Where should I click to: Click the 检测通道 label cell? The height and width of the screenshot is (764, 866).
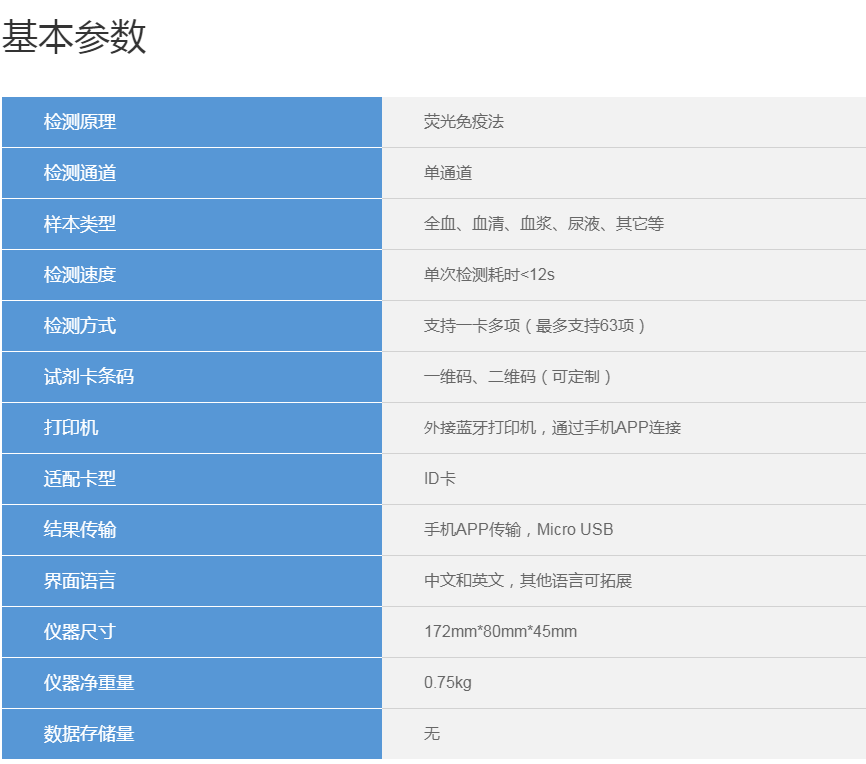point(192,173)
